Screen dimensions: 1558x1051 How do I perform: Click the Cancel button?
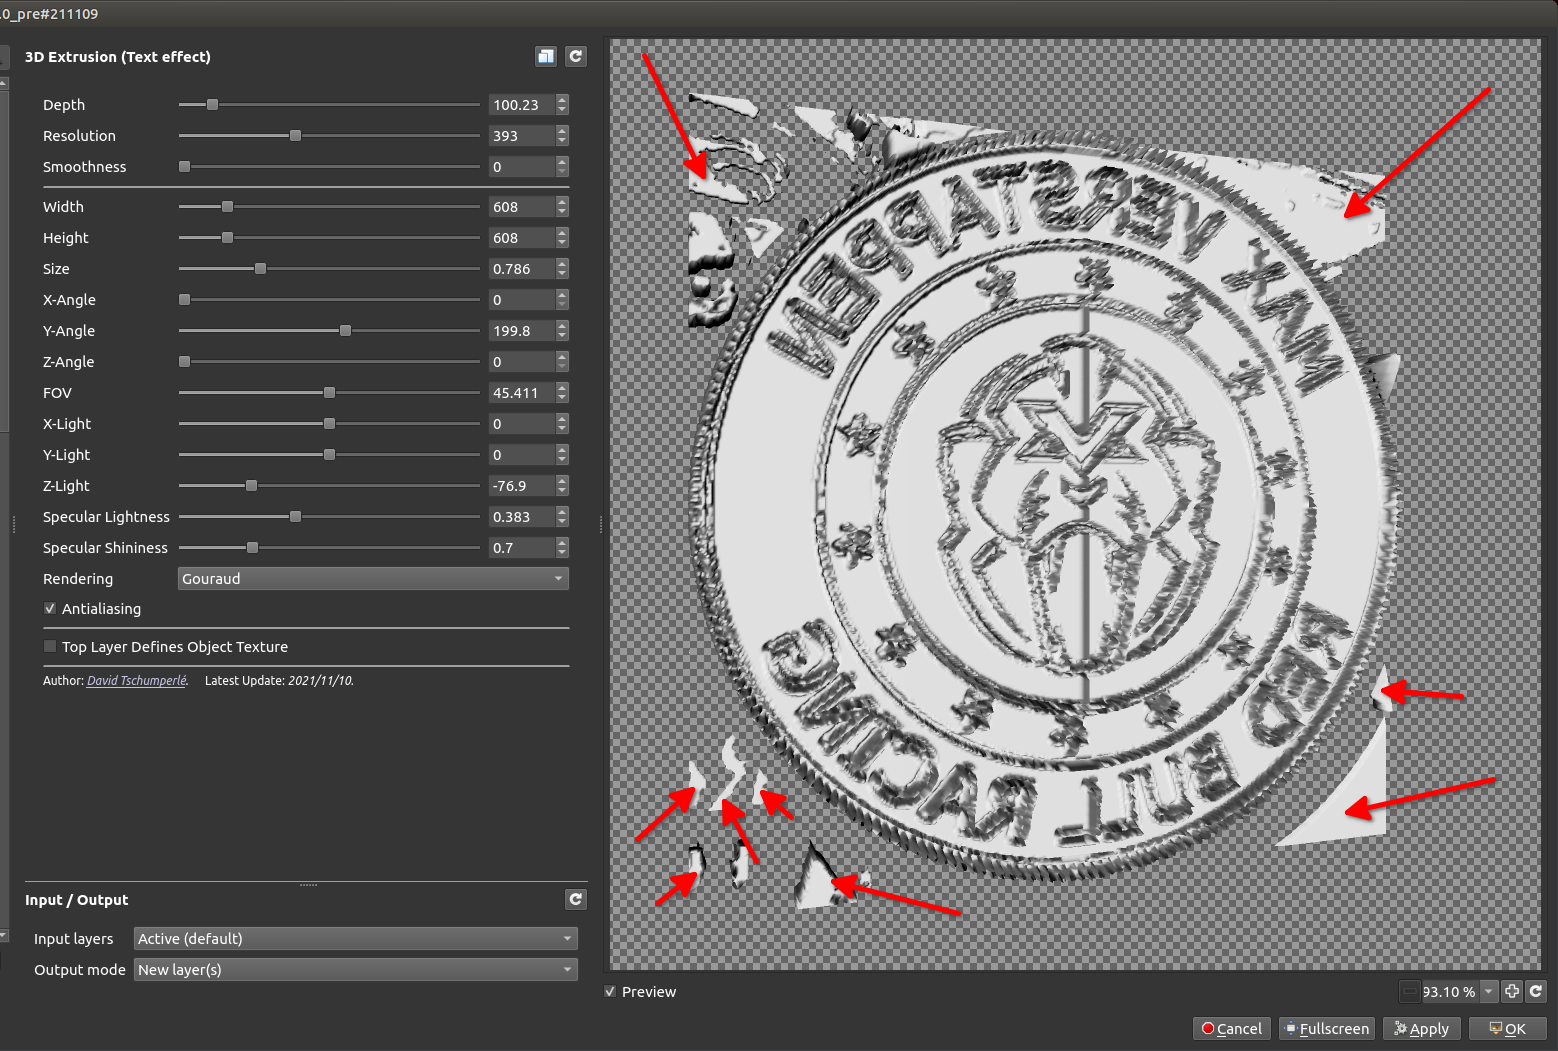click(x=1232, y=1029)
